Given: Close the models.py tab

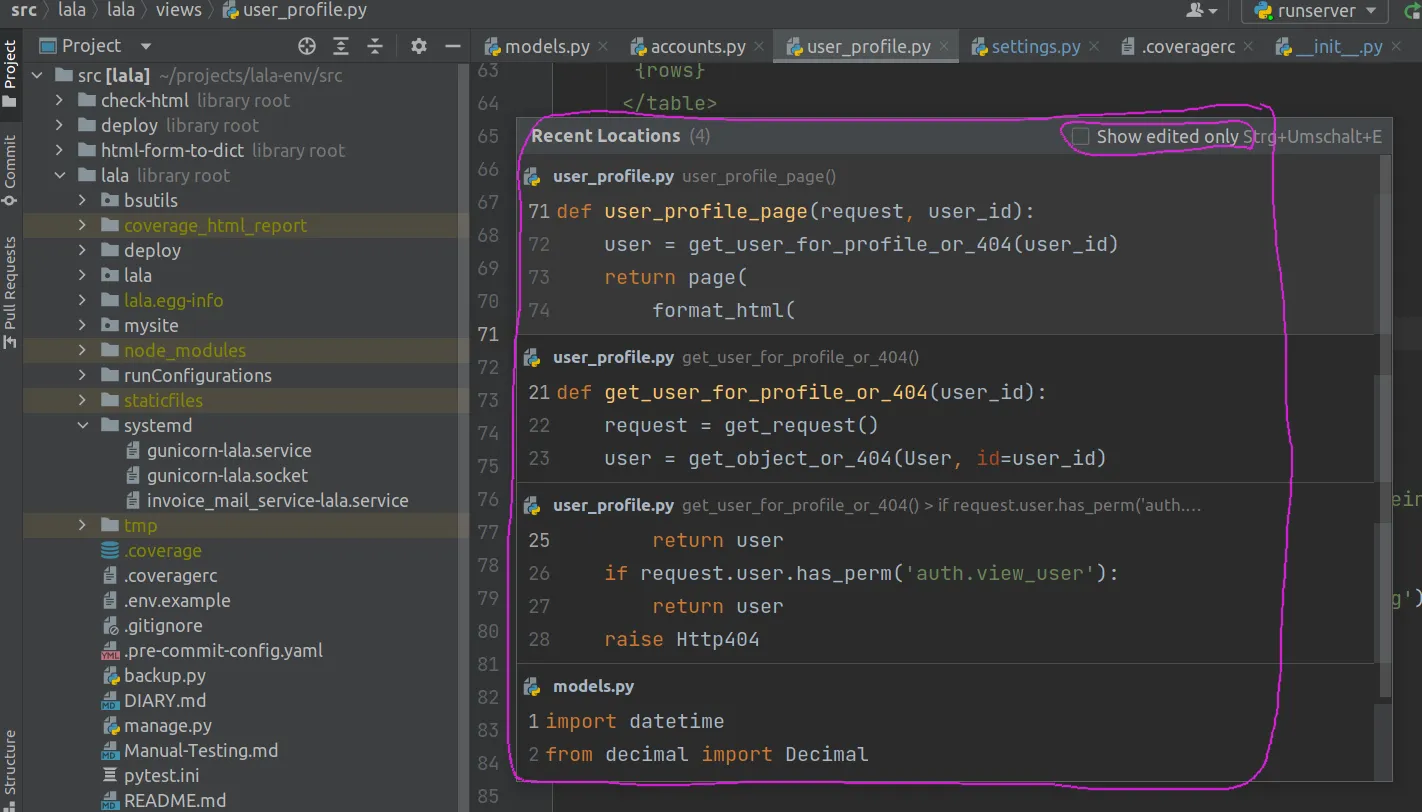Looking at the screenshot, I should click(603, 47).
